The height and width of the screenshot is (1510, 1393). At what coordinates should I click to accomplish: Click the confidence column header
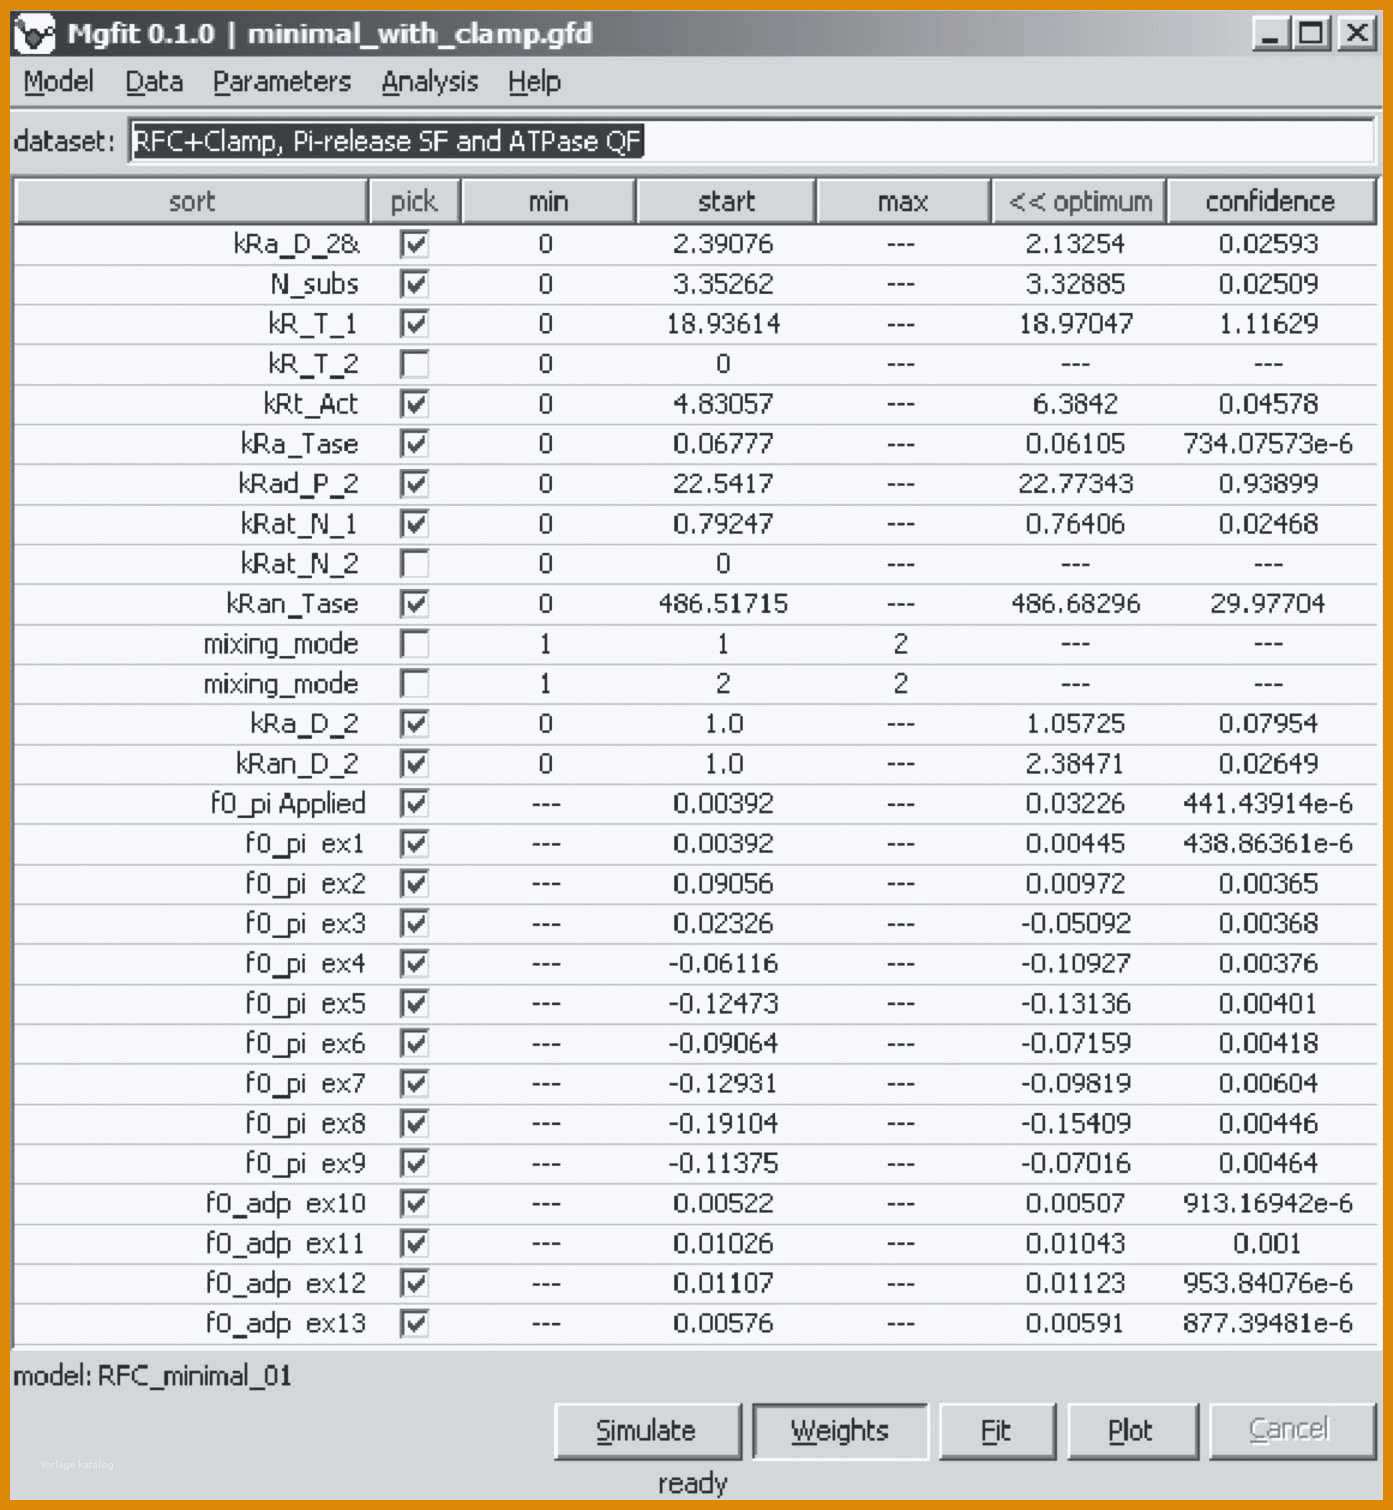pyautogui.click(x=1270, y=202)
